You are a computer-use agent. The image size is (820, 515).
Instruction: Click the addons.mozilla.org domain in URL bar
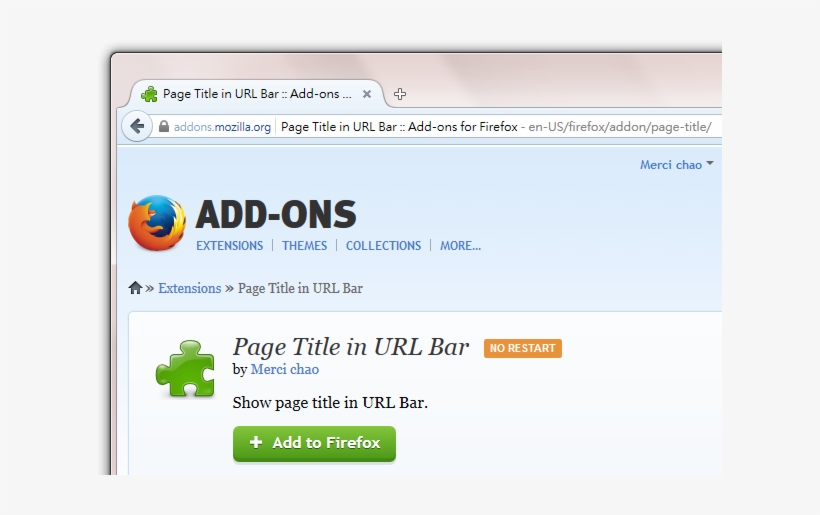[222, 127]
